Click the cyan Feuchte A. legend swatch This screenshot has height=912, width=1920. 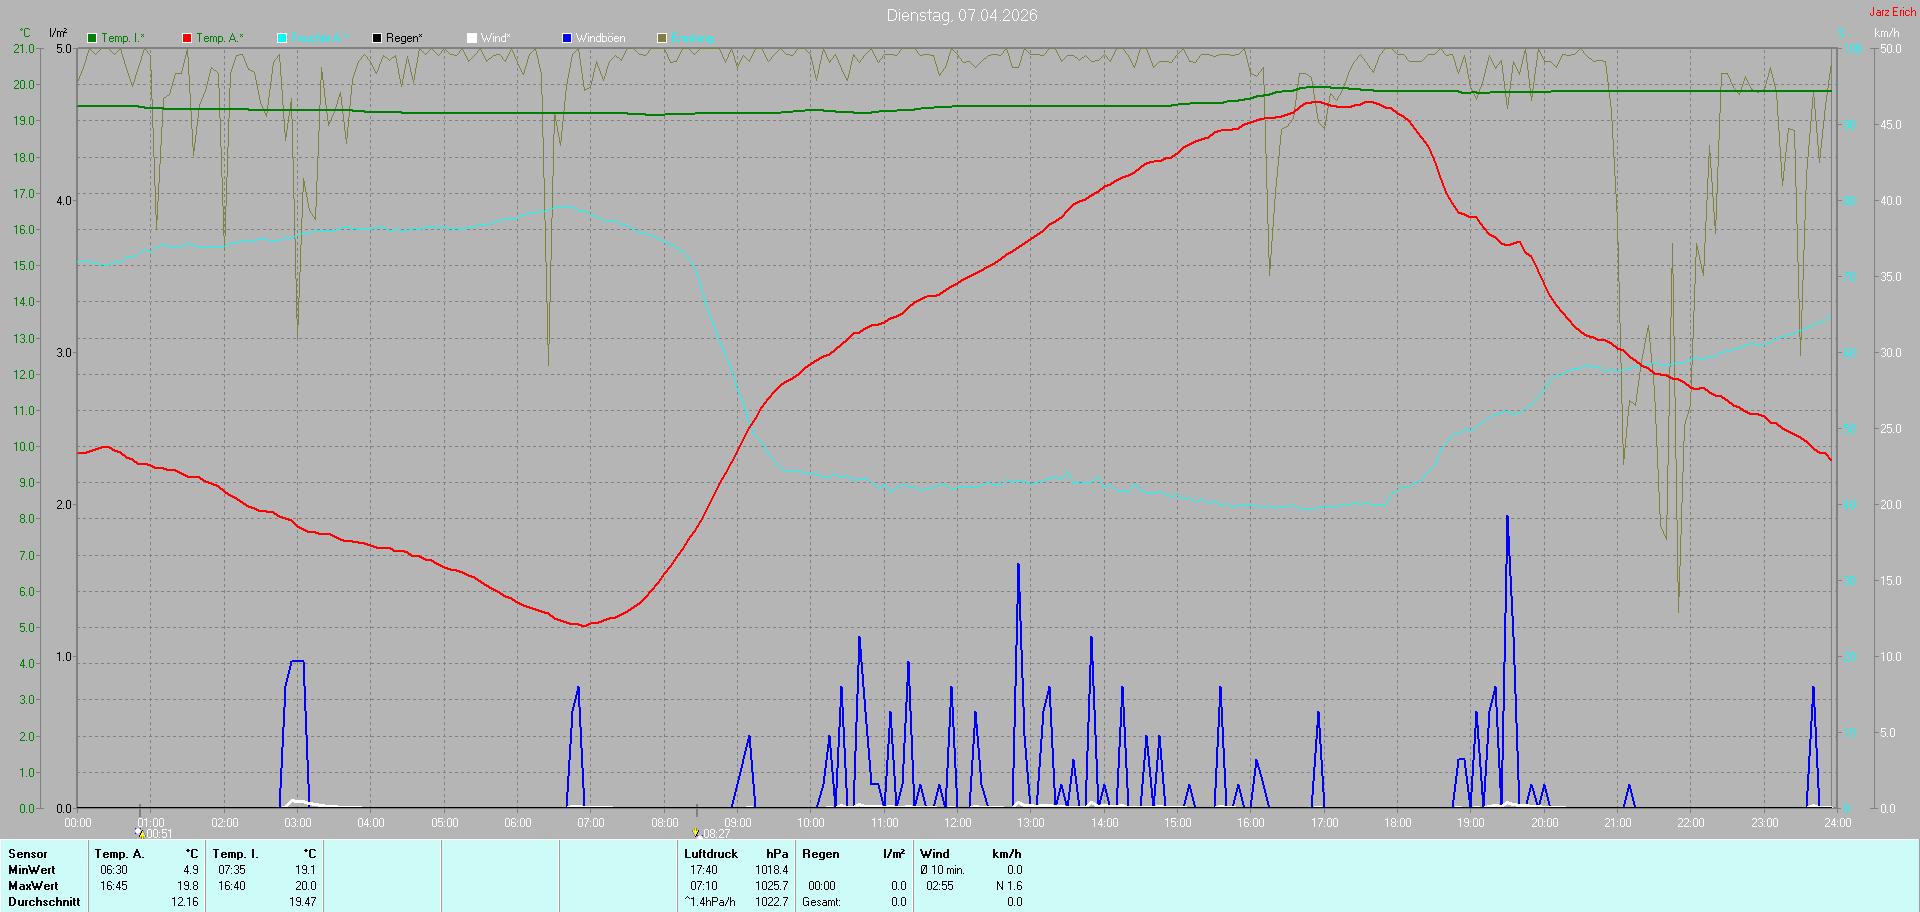click(282, 38)
